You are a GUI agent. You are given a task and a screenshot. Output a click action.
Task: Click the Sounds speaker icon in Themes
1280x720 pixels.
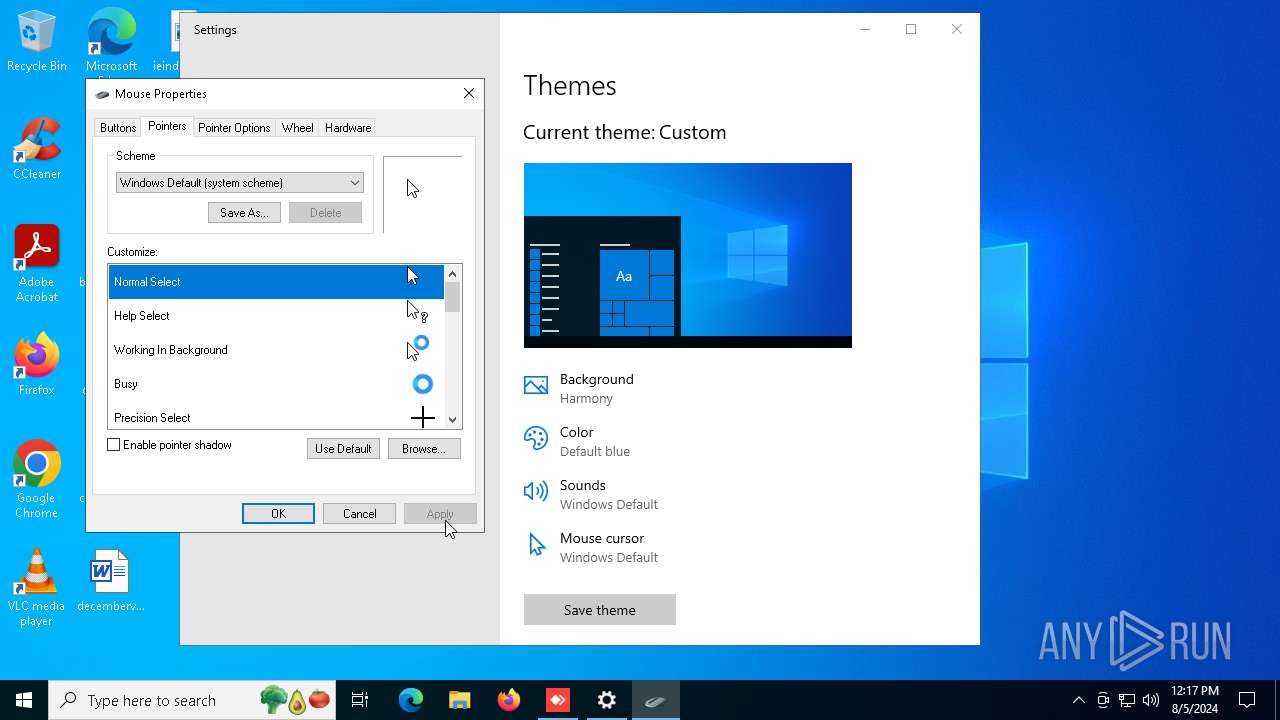coord(536,491)
